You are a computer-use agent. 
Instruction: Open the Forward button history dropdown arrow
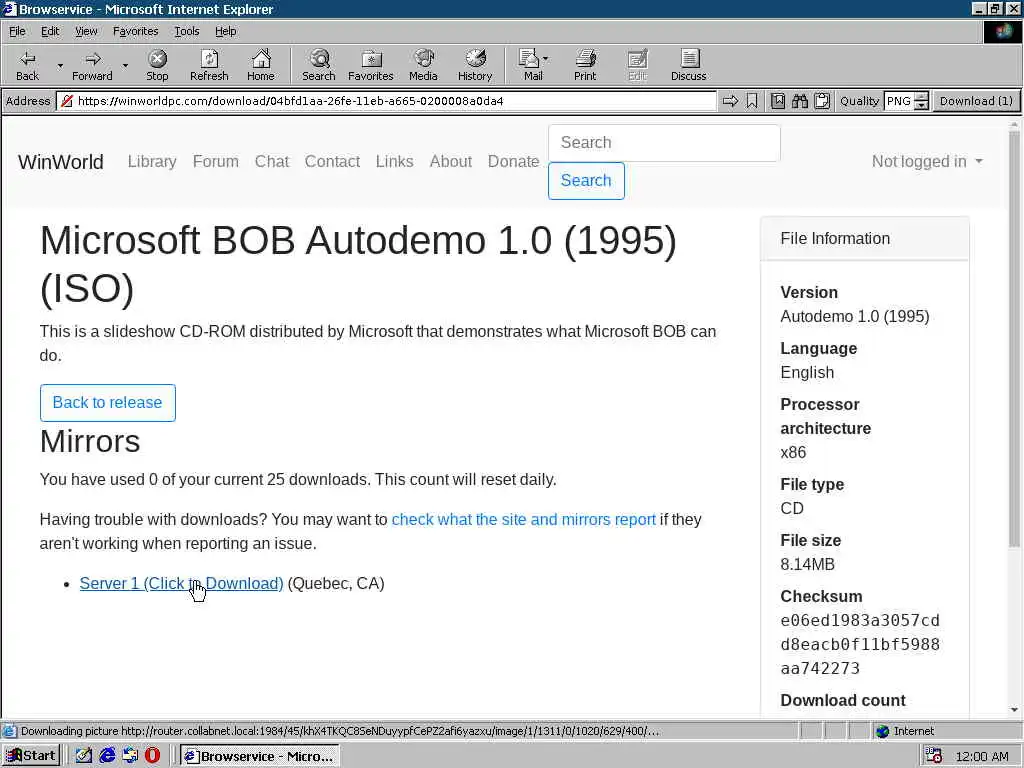tap(125, 65)
